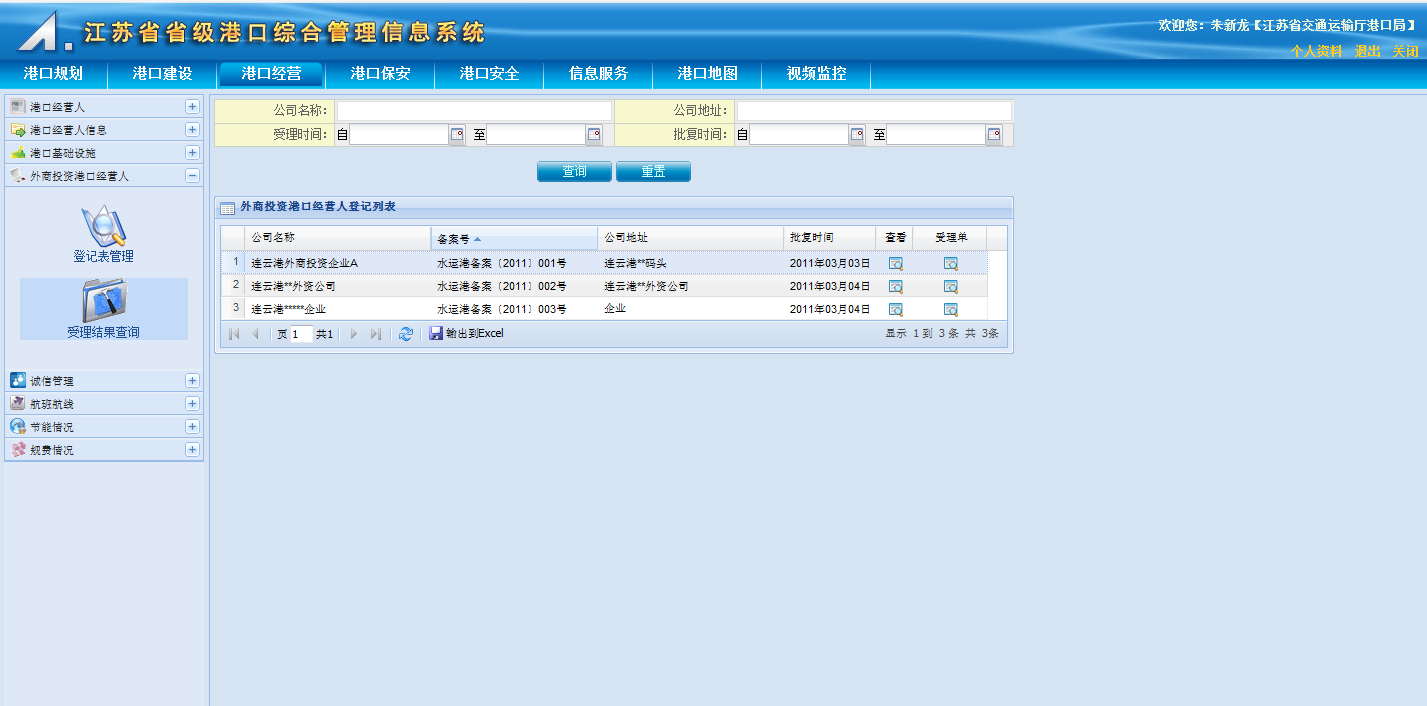Expand the 规费情况 sidebar panel
This screenshot has height=706, width=1427.
click(192, 450)
